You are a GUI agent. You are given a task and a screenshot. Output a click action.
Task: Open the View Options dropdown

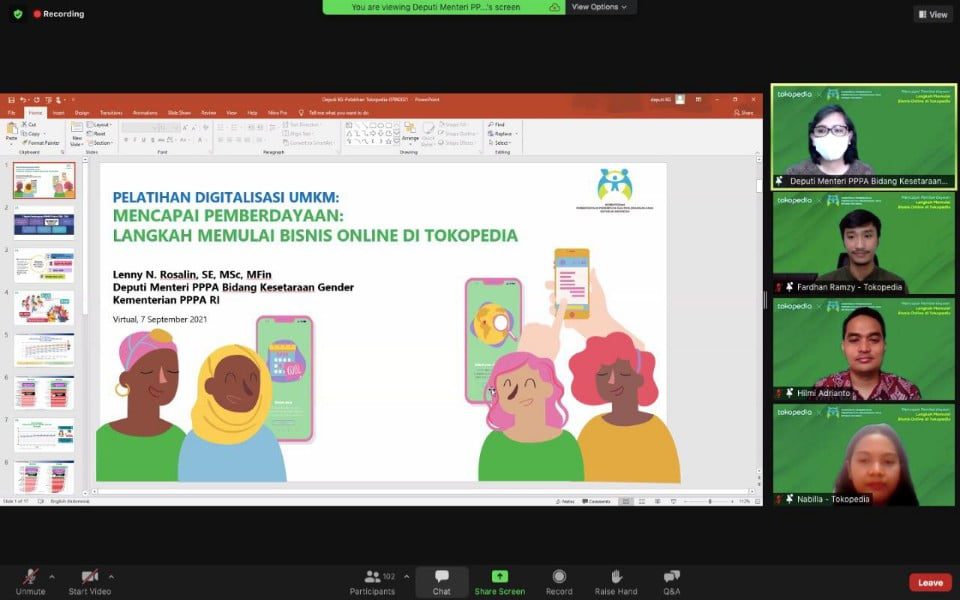point(600,7)
